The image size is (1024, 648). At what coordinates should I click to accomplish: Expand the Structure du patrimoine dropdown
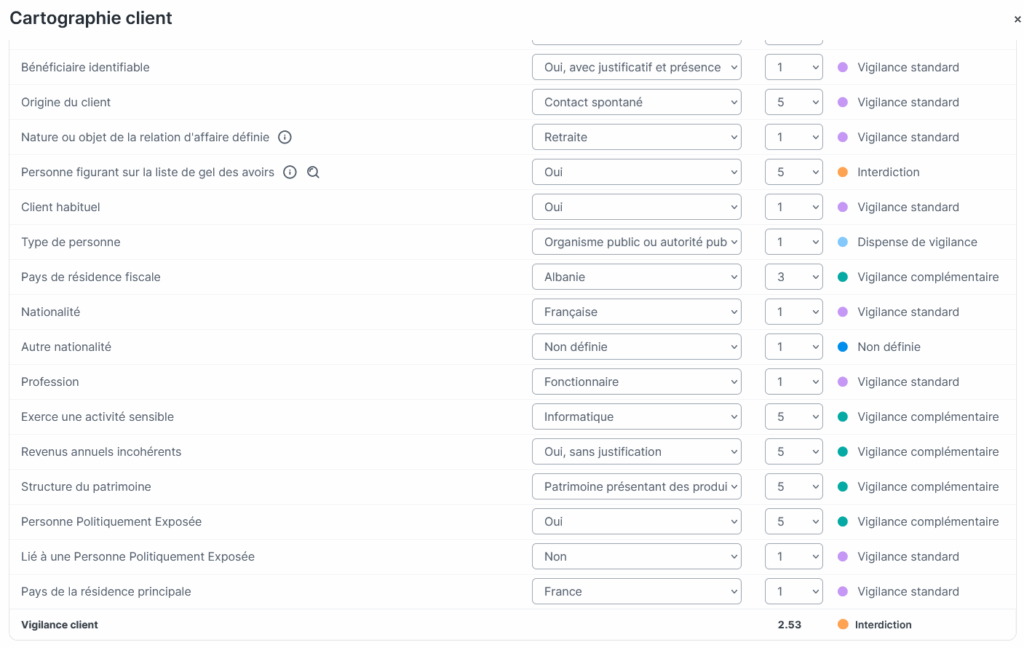636,487
